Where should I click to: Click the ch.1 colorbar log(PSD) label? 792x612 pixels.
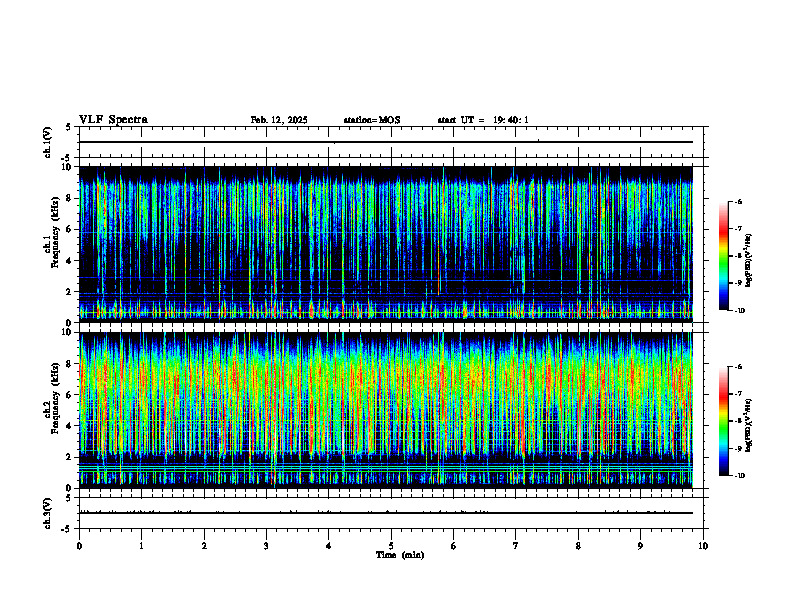click(749, 261)
